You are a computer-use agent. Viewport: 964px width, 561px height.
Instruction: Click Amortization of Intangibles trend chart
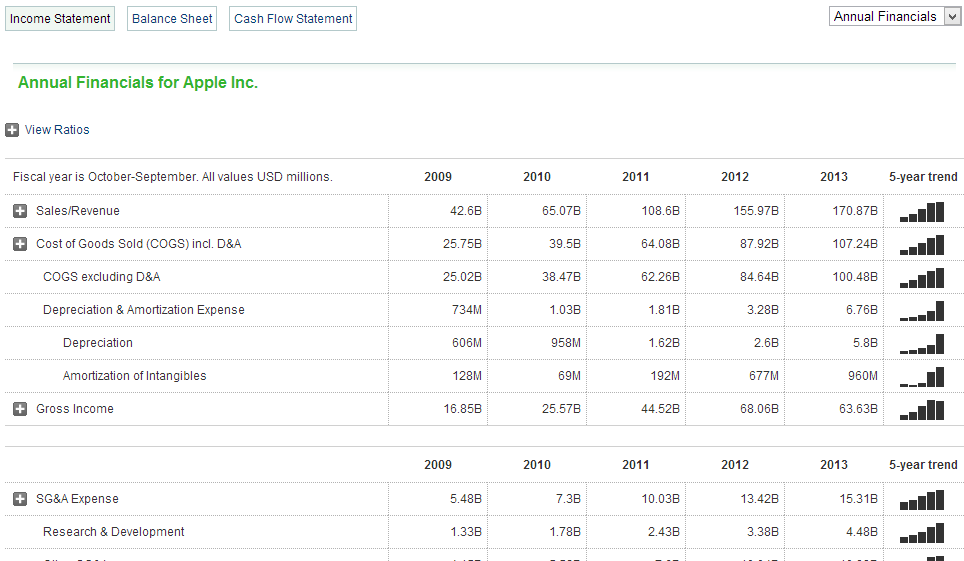pyautogui.click(x=921, y=376)
